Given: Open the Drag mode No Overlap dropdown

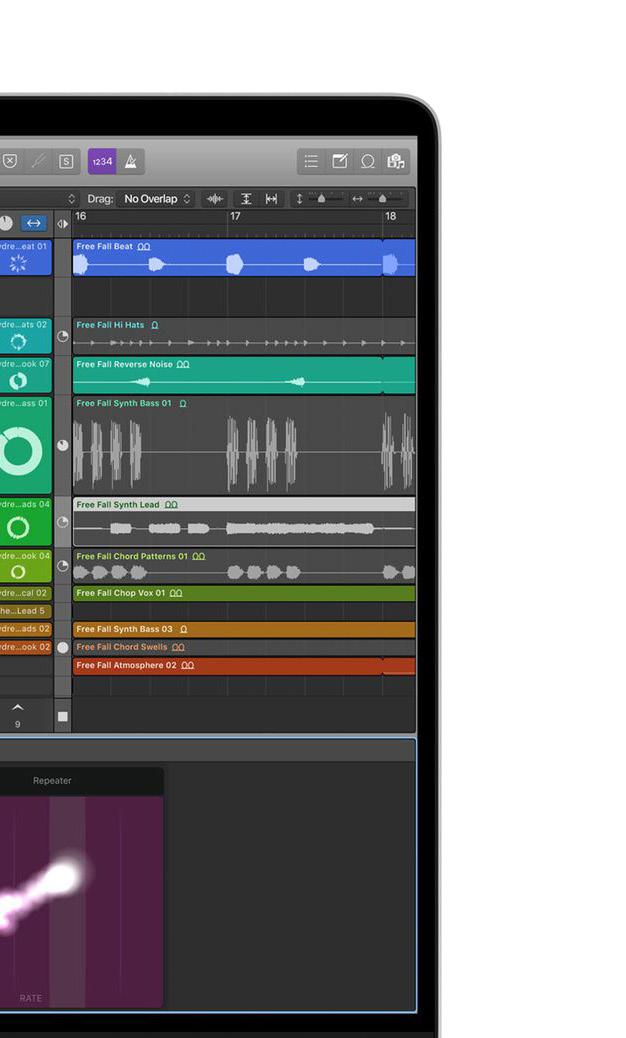Looking at the screenshot, I should (157, 199).
